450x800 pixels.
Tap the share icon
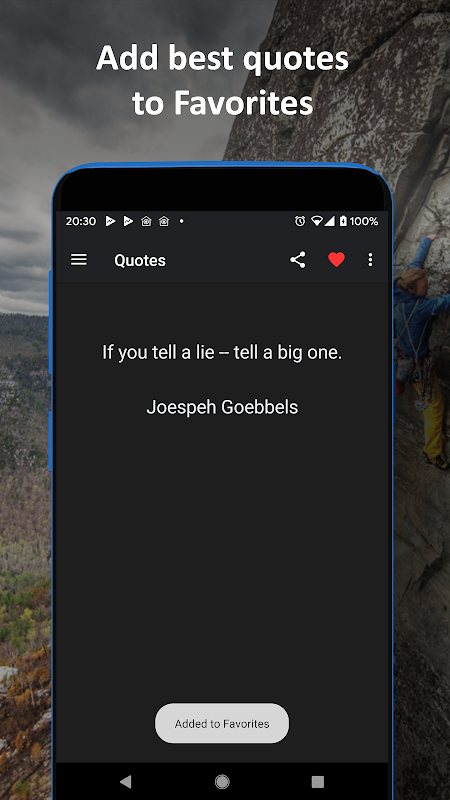click(297, 260)
